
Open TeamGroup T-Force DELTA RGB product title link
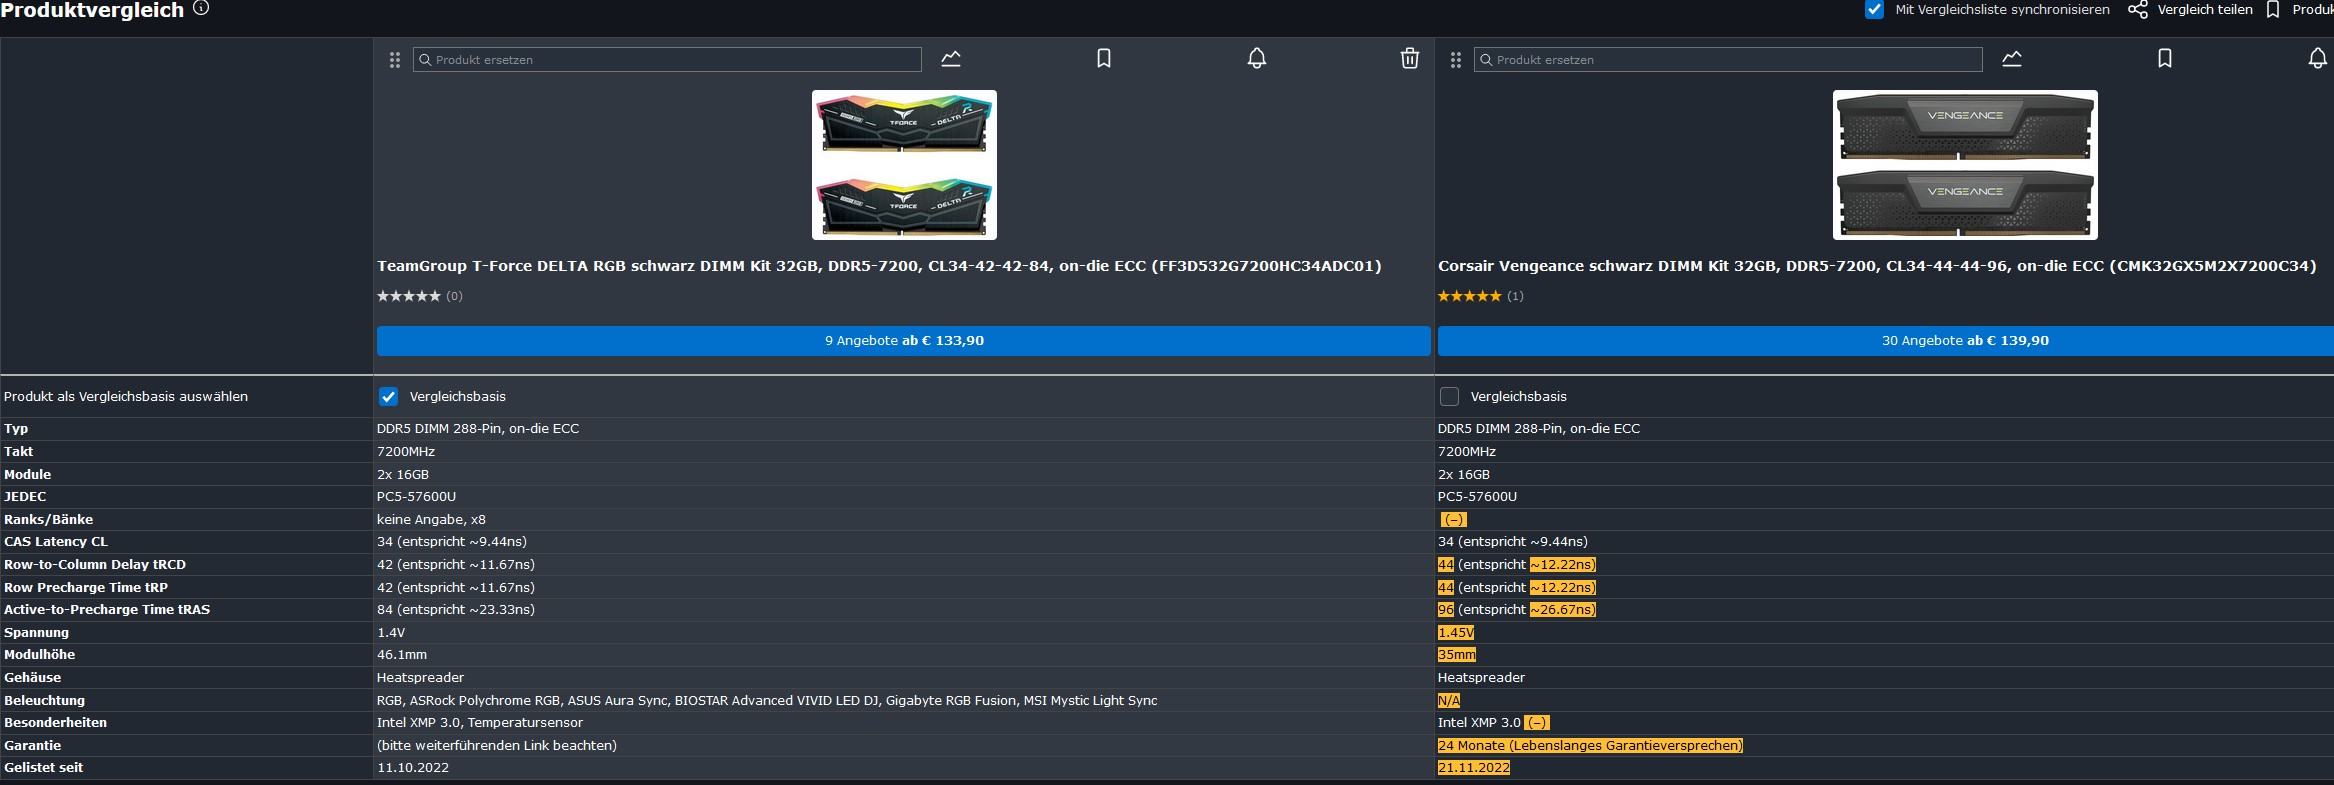pyautogui.click(x=879, y=266)
